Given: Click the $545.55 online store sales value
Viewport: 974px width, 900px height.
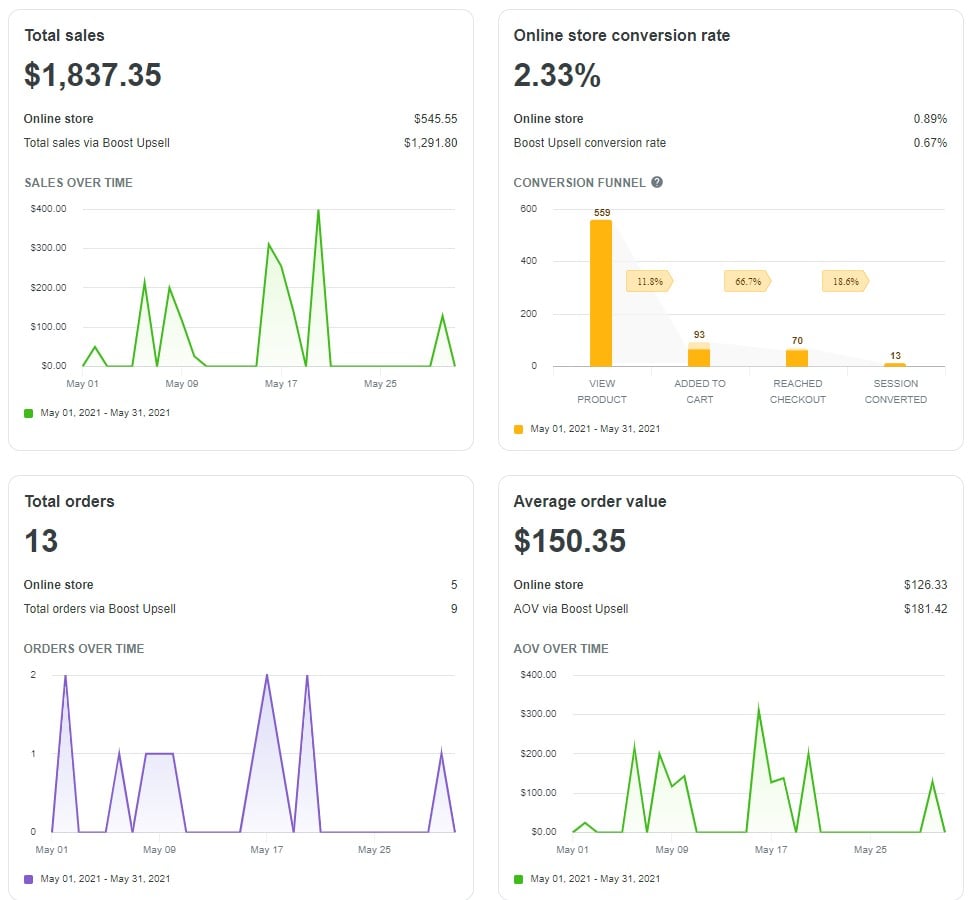Looking at the screenshot, I should [435, 119].
